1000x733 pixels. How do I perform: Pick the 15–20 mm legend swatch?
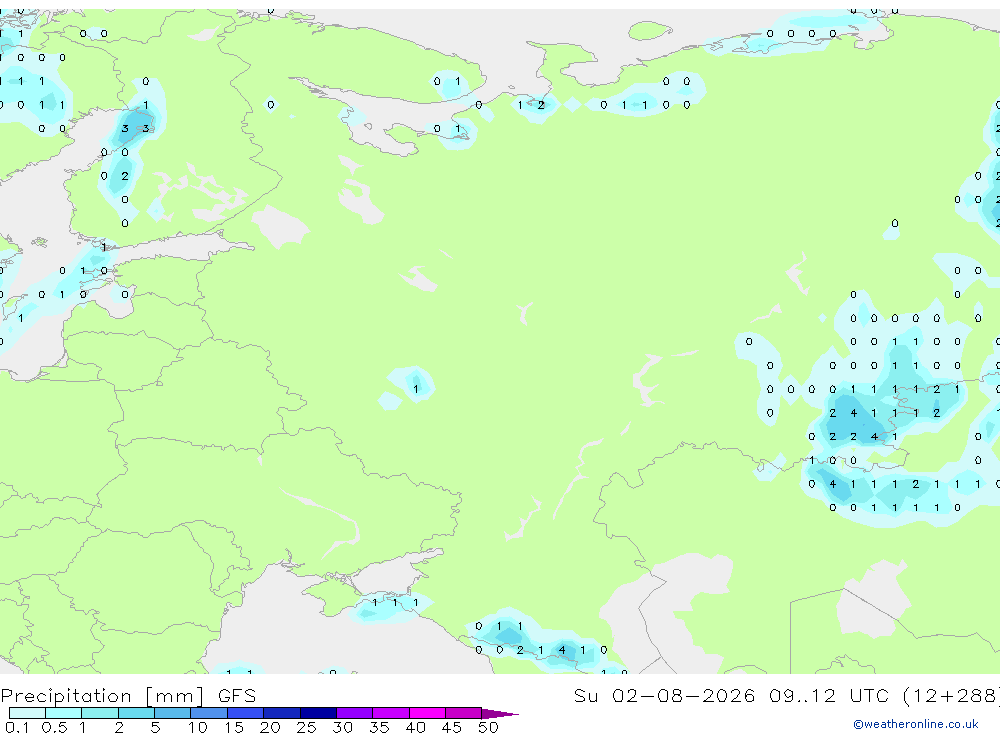(x=246, y=713)
